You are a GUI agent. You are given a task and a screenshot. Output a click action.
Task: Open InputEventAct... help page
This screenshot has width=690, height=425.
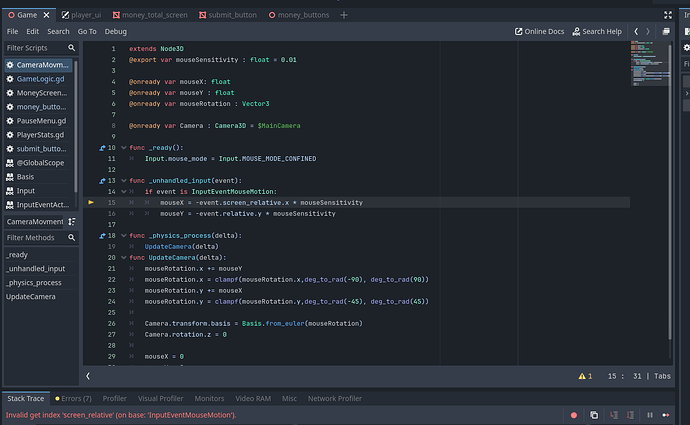[x=38, y=205]
